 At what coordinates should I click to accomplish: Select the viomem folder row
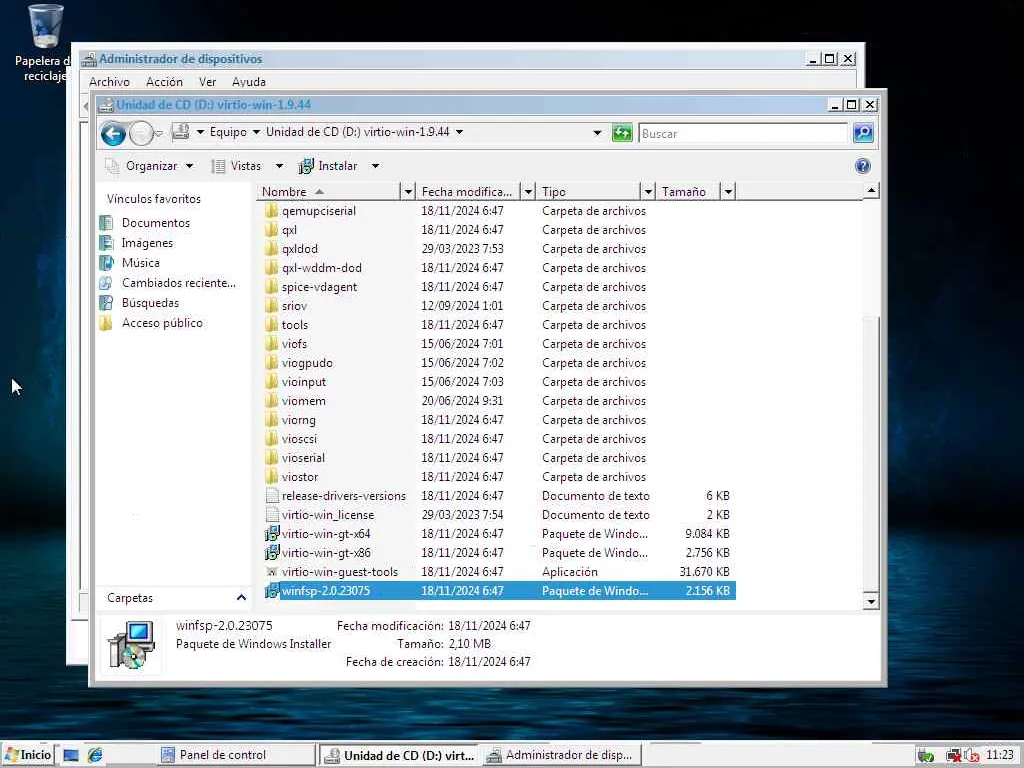pyautogui.click(x=499, y=401)
